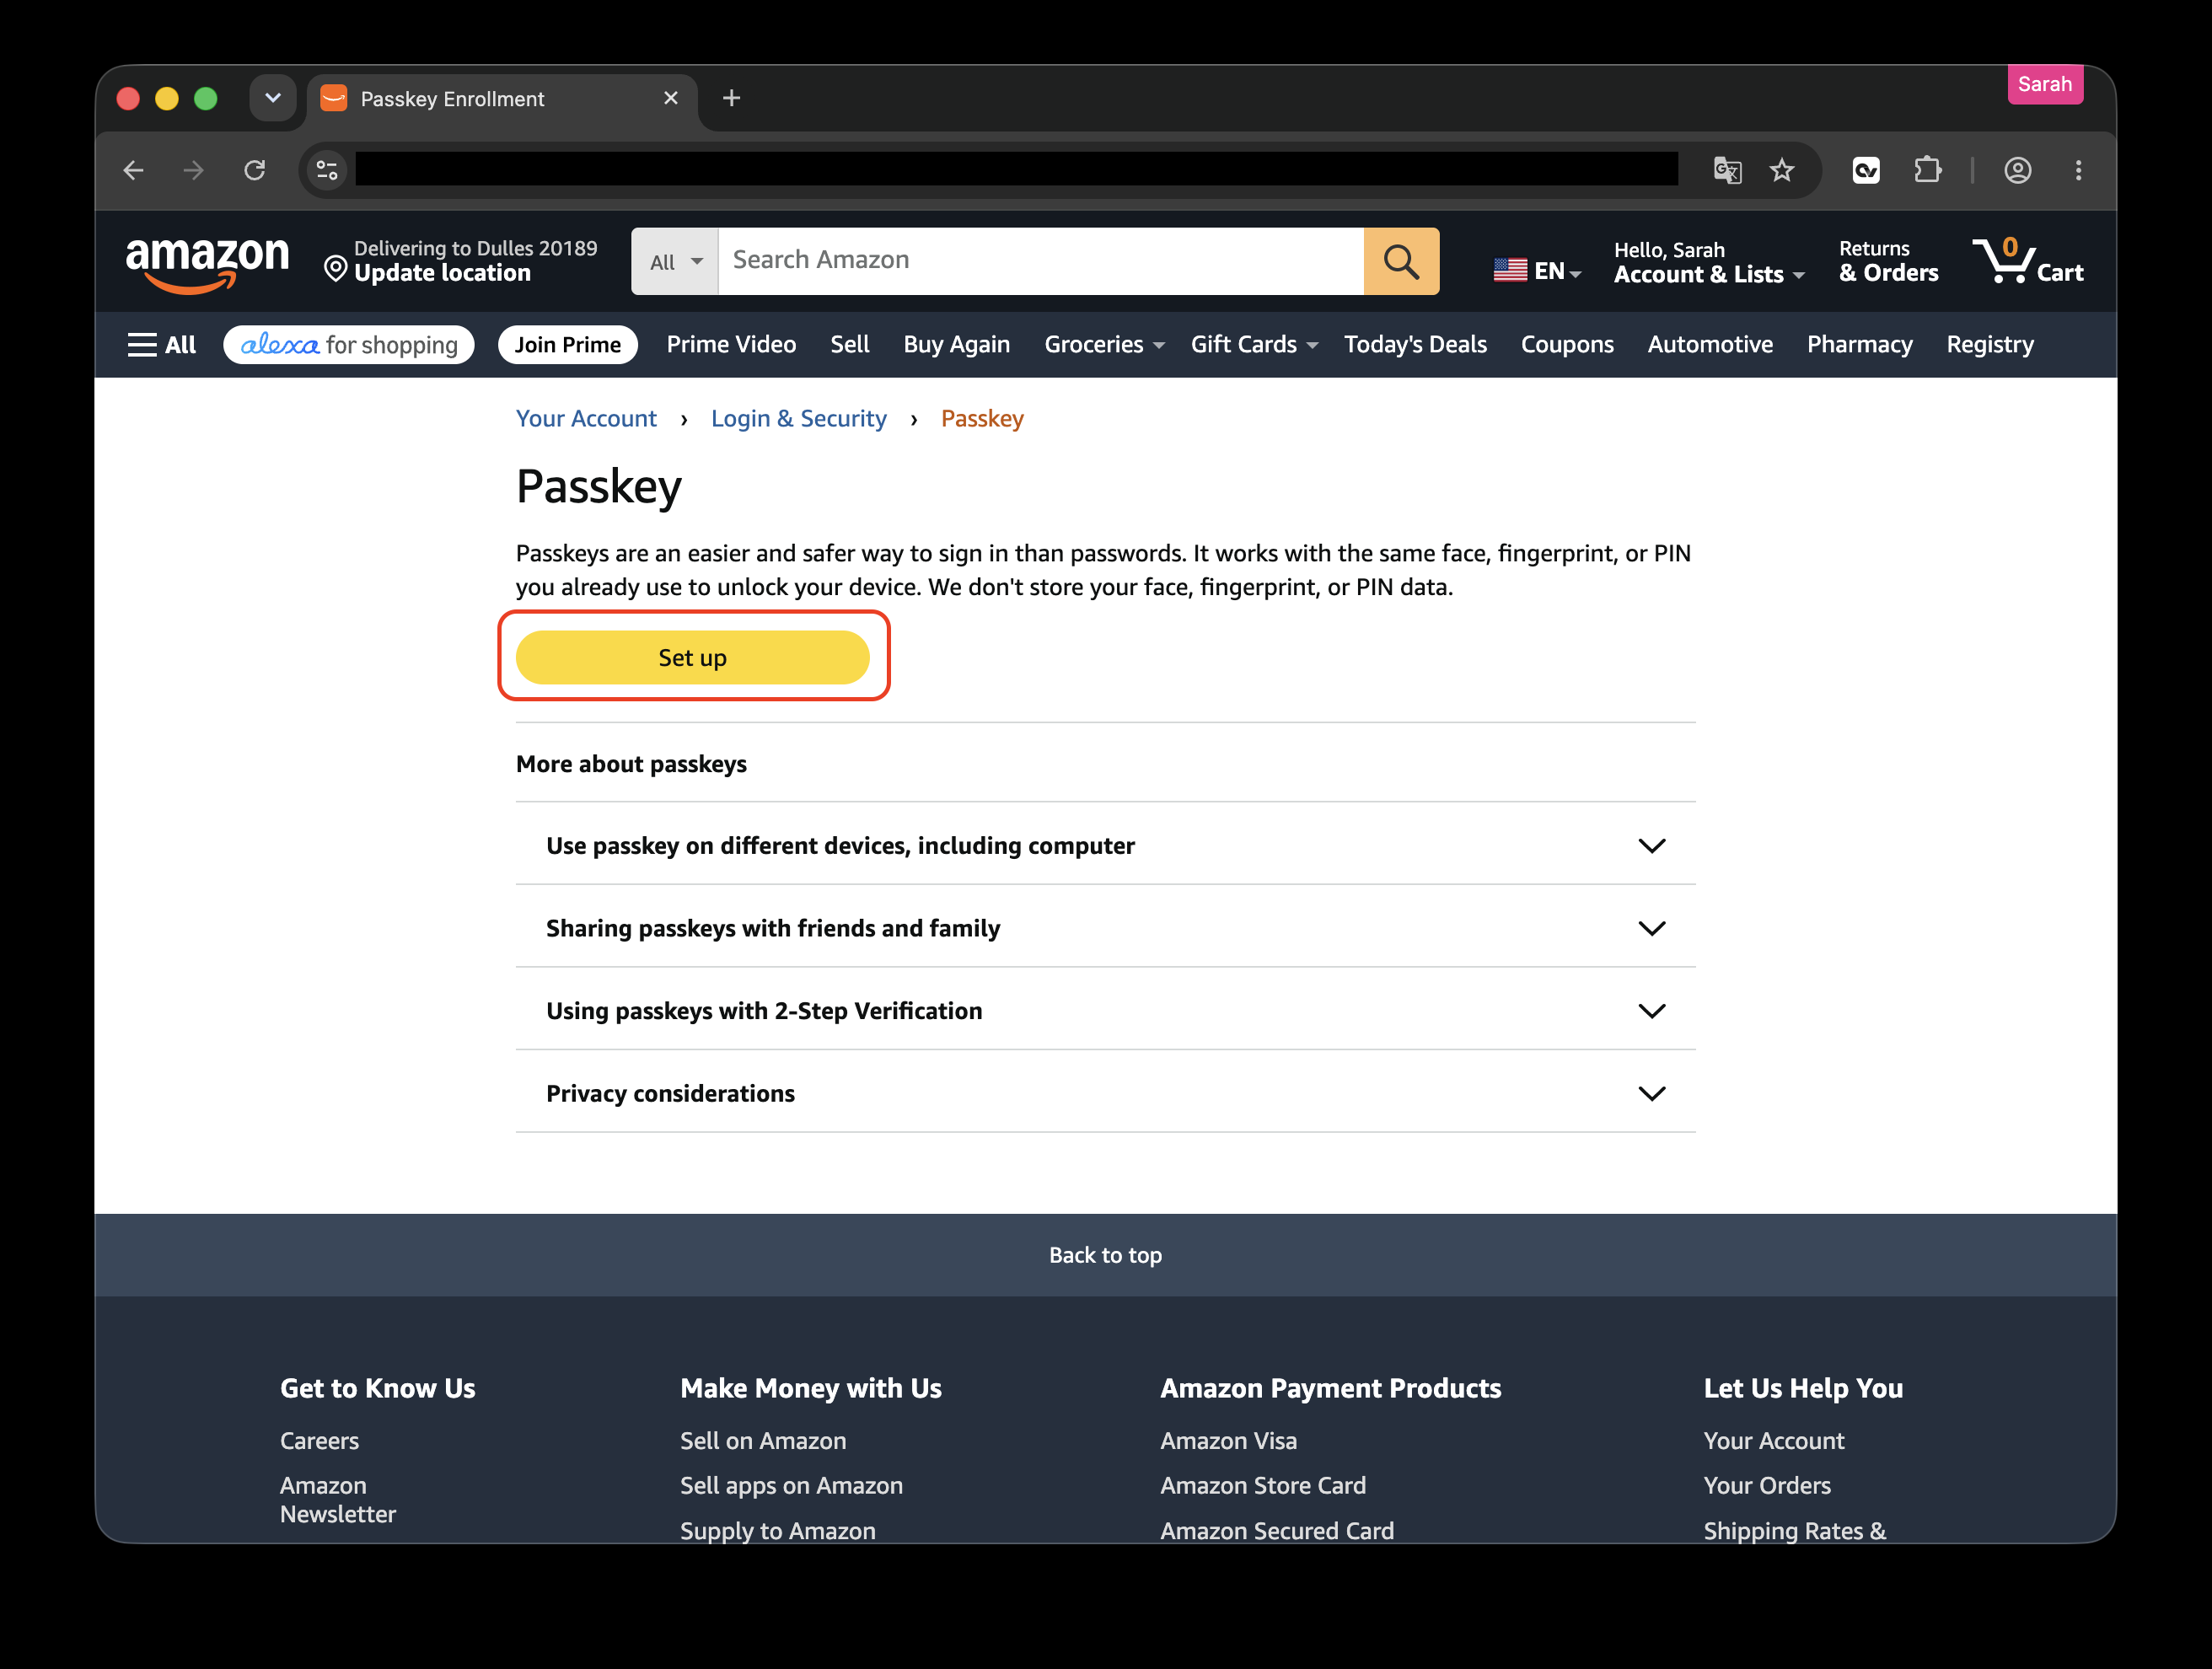
Task: Expand Sharing passkeys with friends and family
Action: click(x=1105, y=927)
